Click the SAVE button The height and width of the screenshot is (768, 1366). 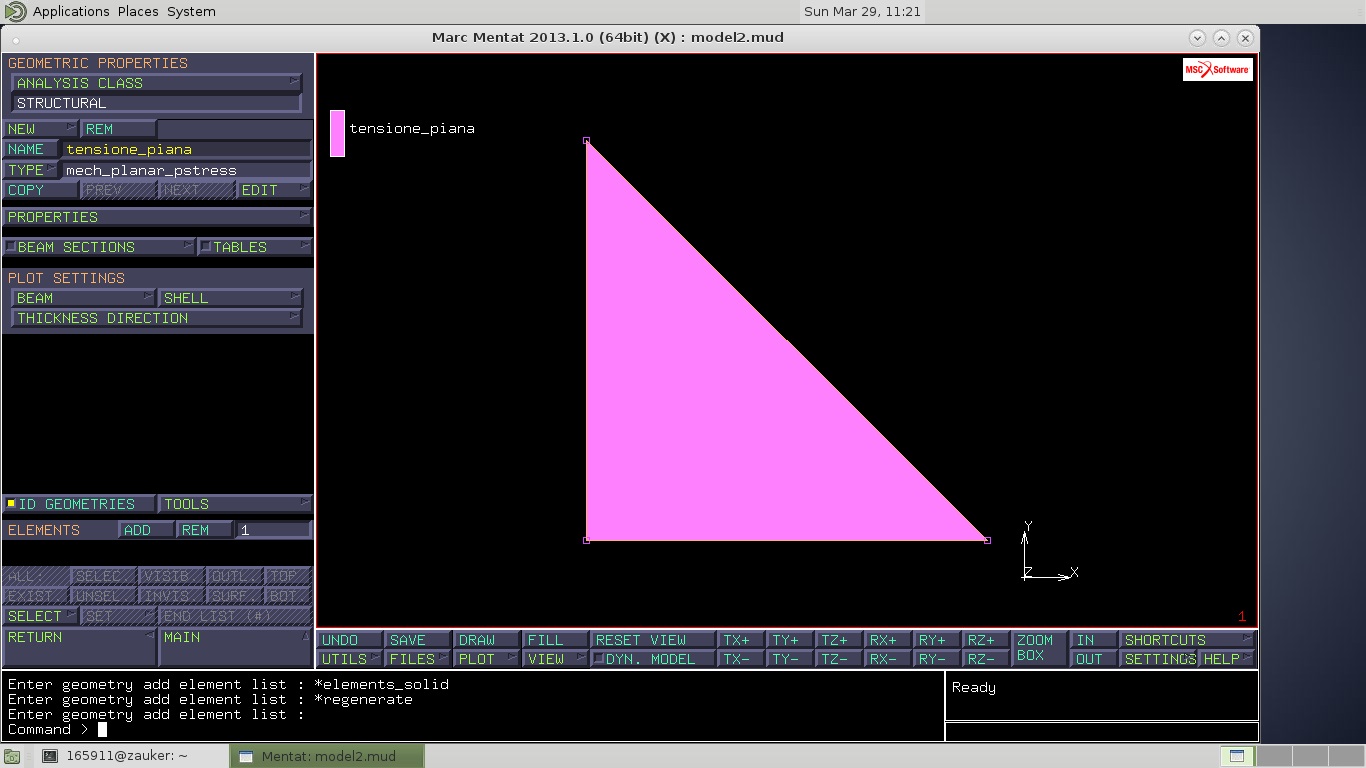[x=418, y=640]
